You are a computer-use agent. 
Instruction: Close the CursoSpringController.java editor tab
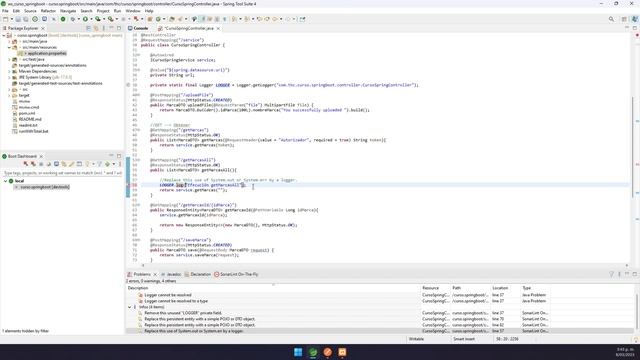pos(218,29)
